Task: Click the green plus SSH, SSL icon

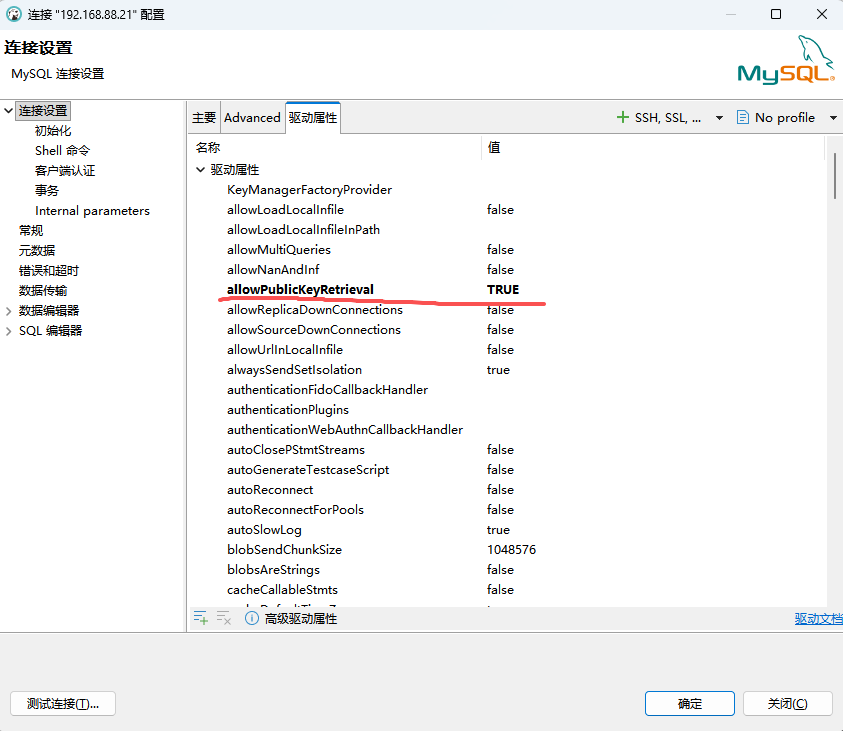Action: (x=623, y=118)
